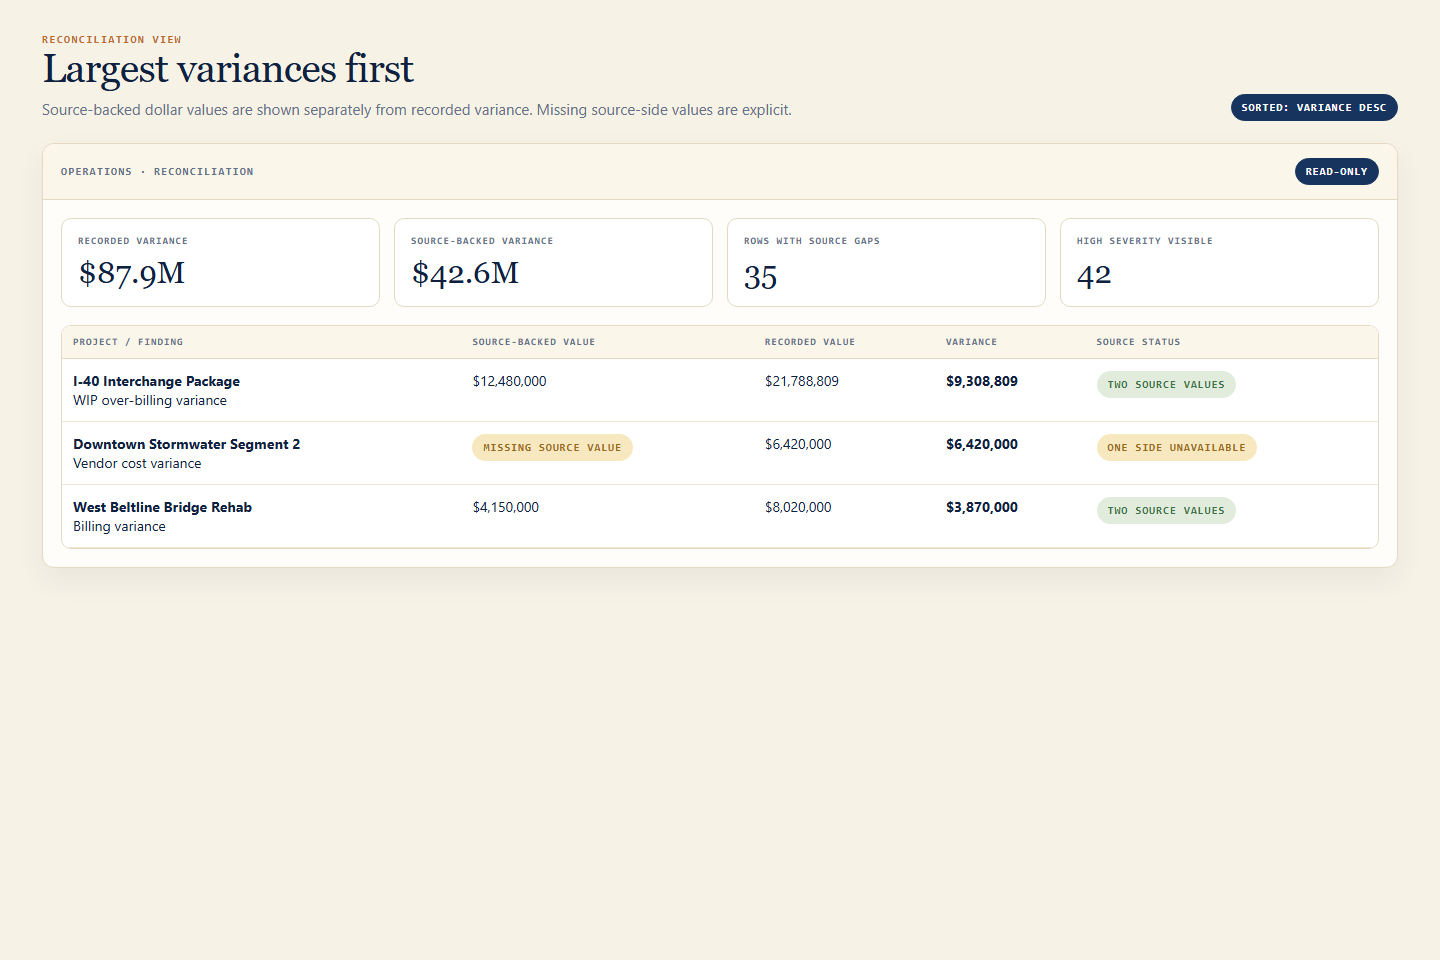Click the $3,870,000 variance amount
This screenshot has height=960, width=1440.
tap(982, 507)
